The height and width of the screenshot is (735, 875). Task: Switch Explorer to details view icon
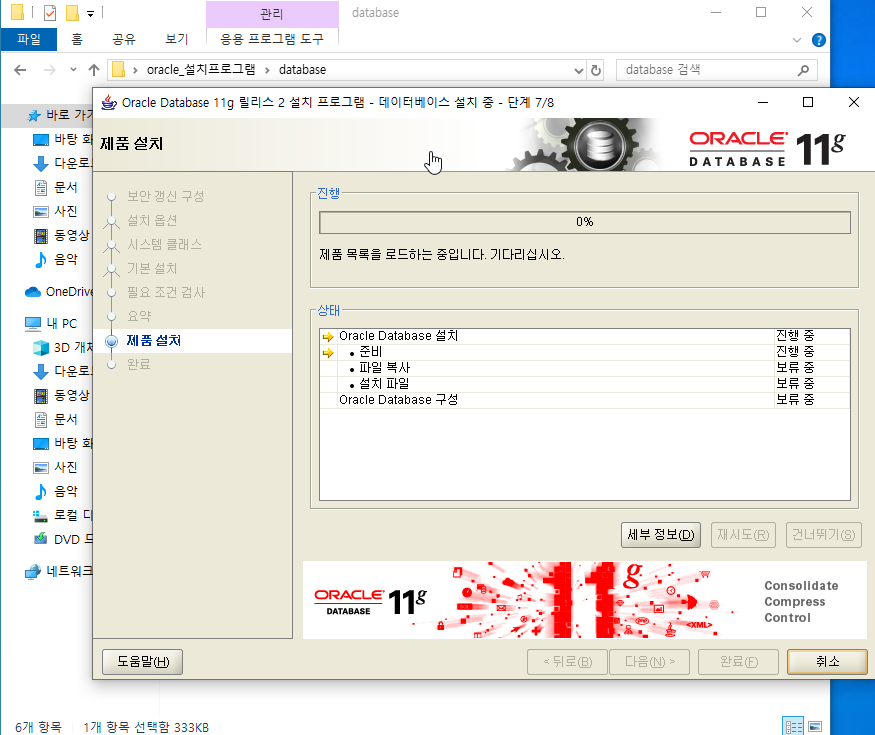793,726
